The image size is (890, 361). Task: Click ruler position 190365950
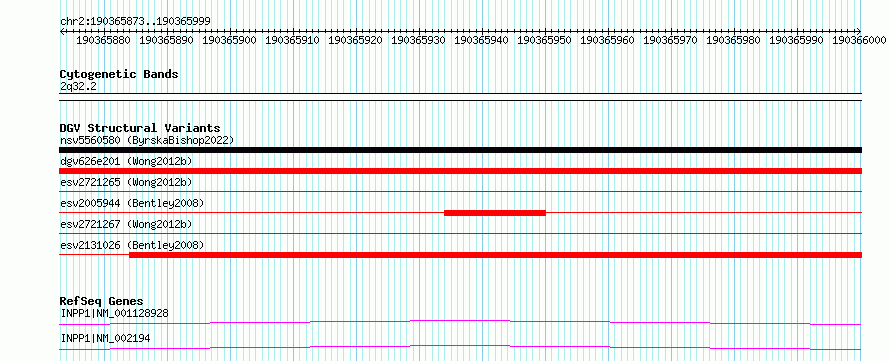544,40
